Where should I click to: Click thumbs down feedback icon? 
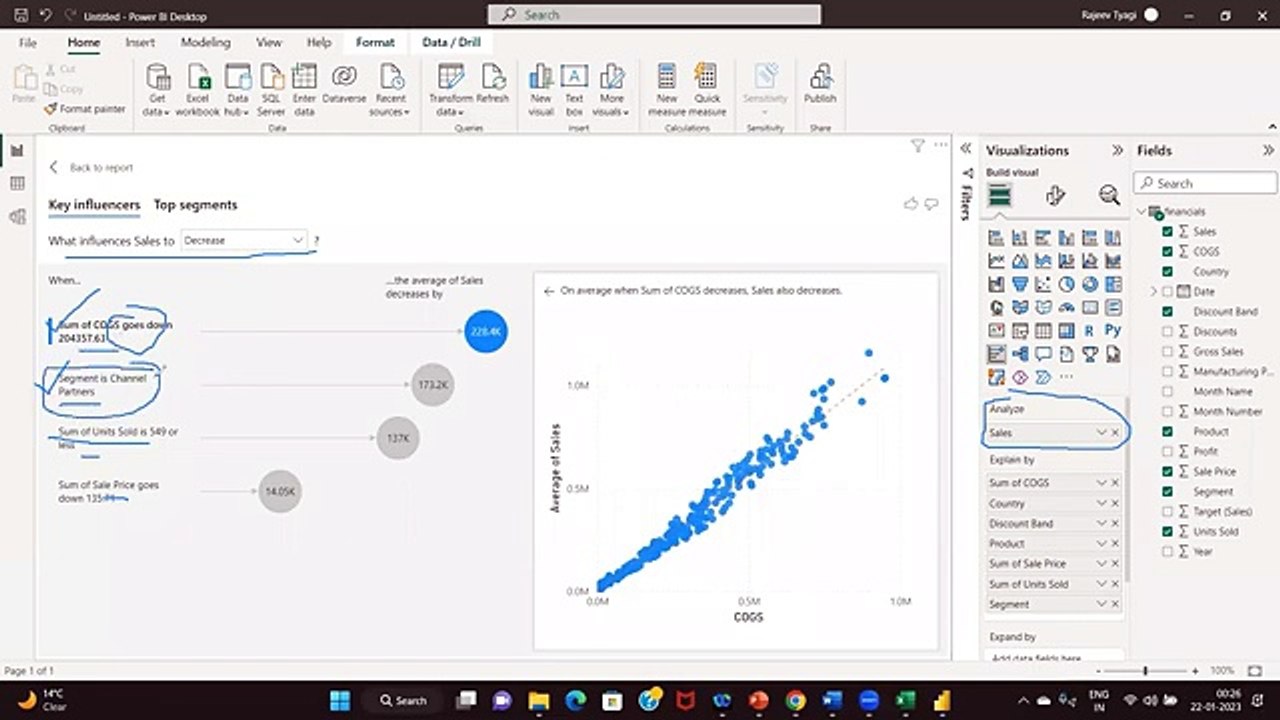(x=931, y=204)
